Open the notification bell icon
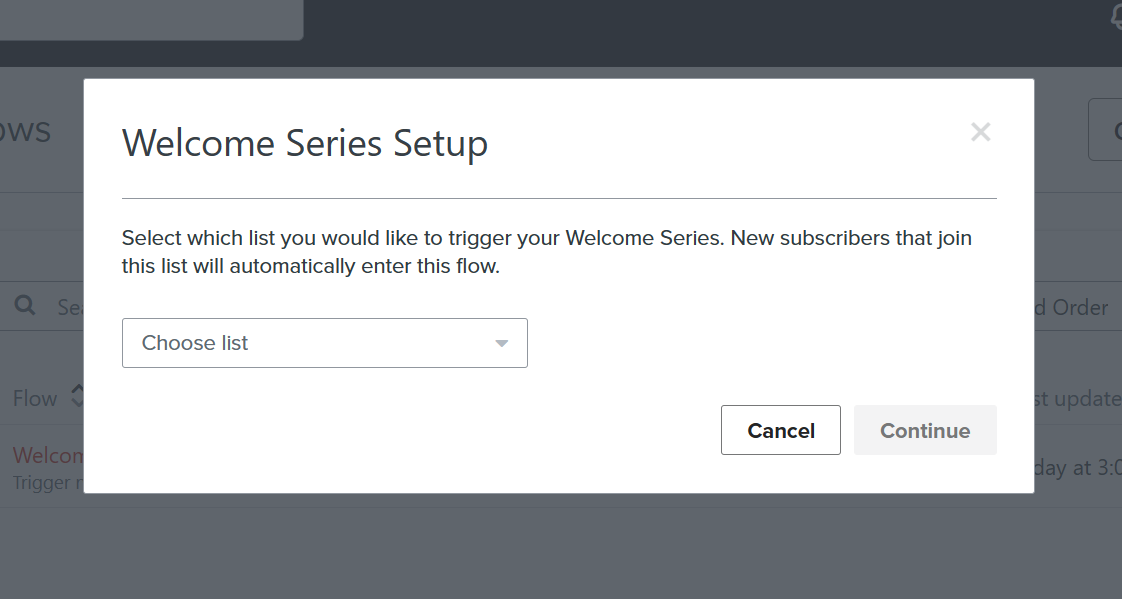Image resolution: width=1122 pixels, height=599 pixels. (x=1115, y=16)
